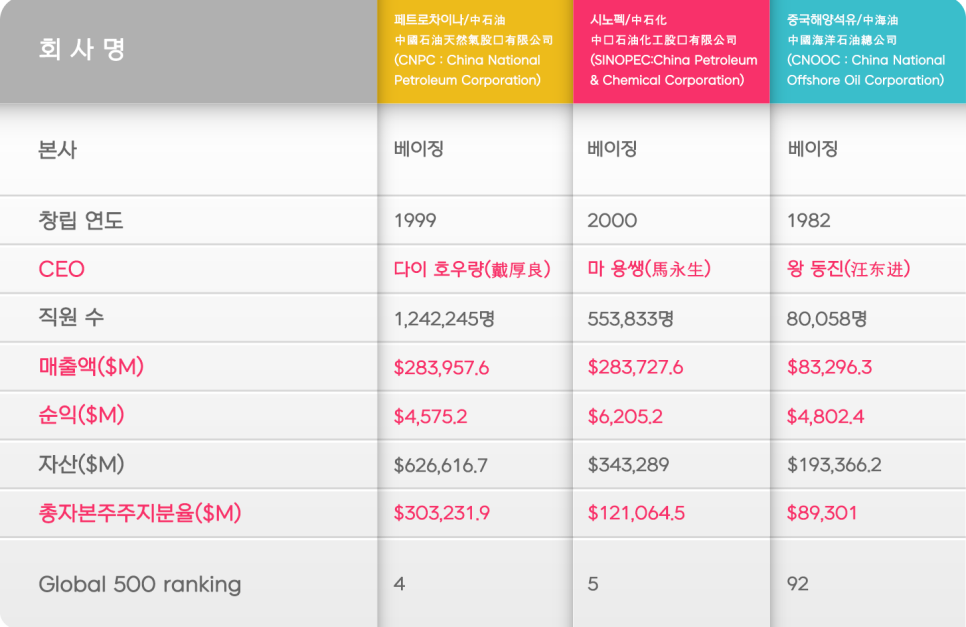Click the founding year '1982'

point(809,220)
